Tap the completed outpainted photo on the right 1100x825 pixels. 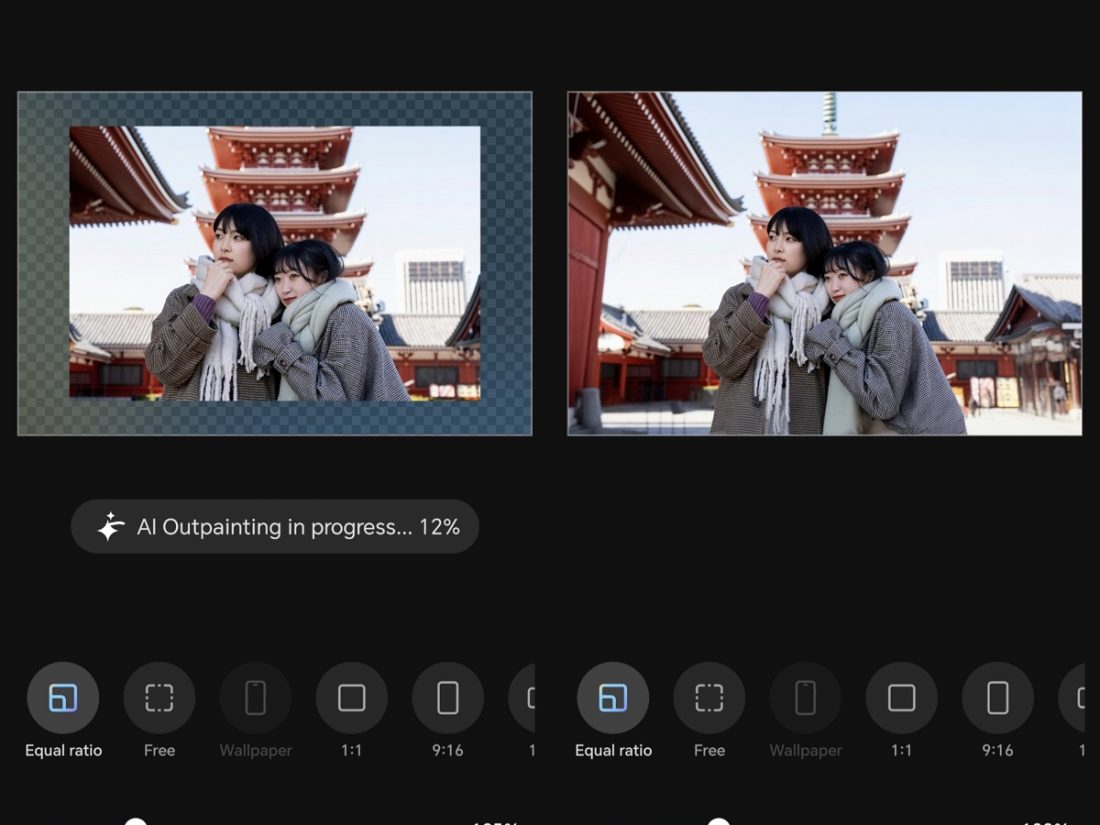click(824, 264)
